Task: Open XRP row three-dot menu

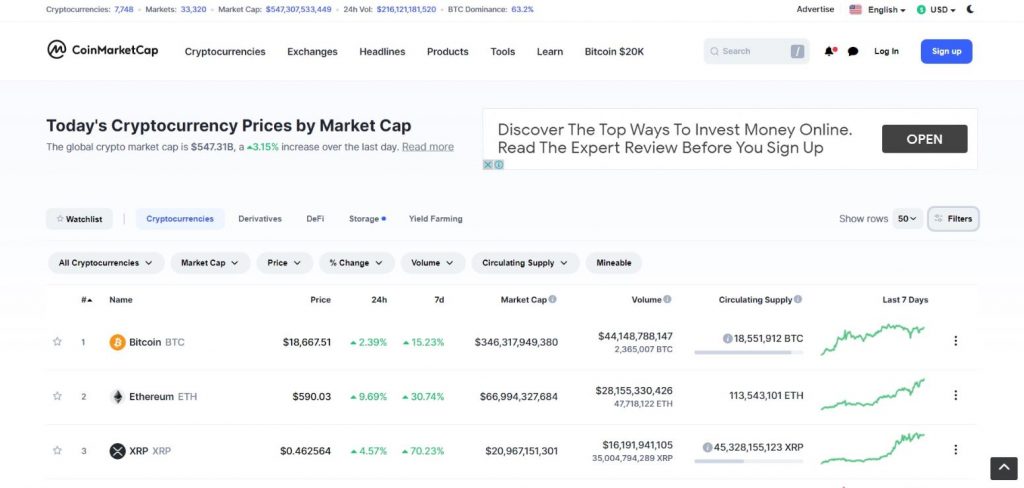Action: tap(955, 449)
